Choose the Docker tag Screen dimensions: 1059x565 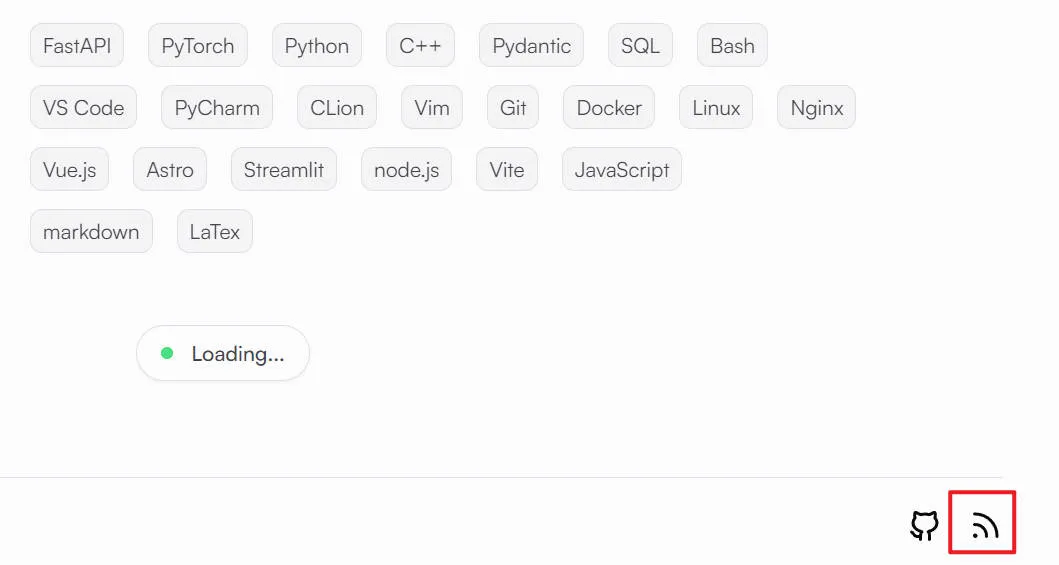[609, 107]
